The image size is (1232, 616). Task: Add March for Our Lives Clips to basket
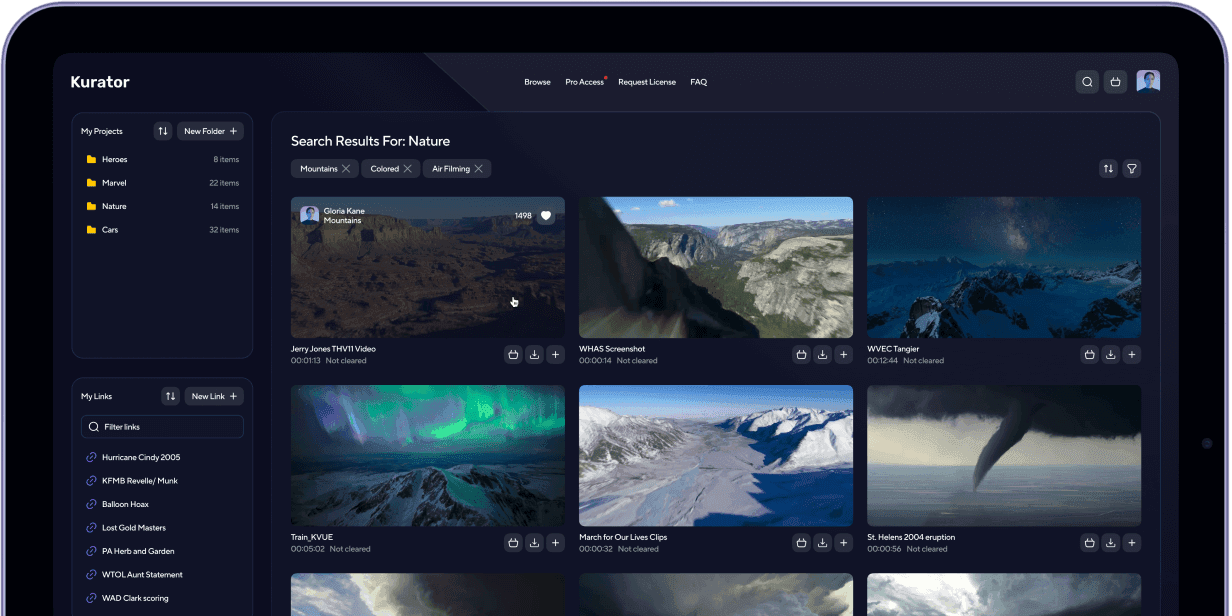pyautogui.click(x=801, y=543)
